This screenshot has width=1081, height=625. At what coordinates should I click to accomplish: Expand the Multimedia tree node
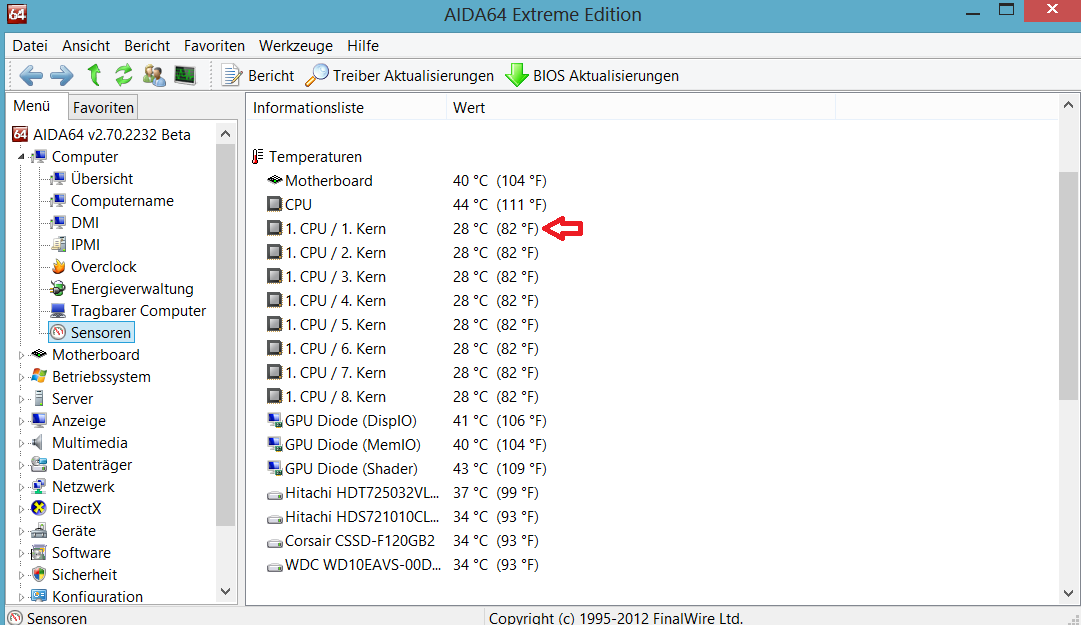pyautogui.click(x=21, y=444)
